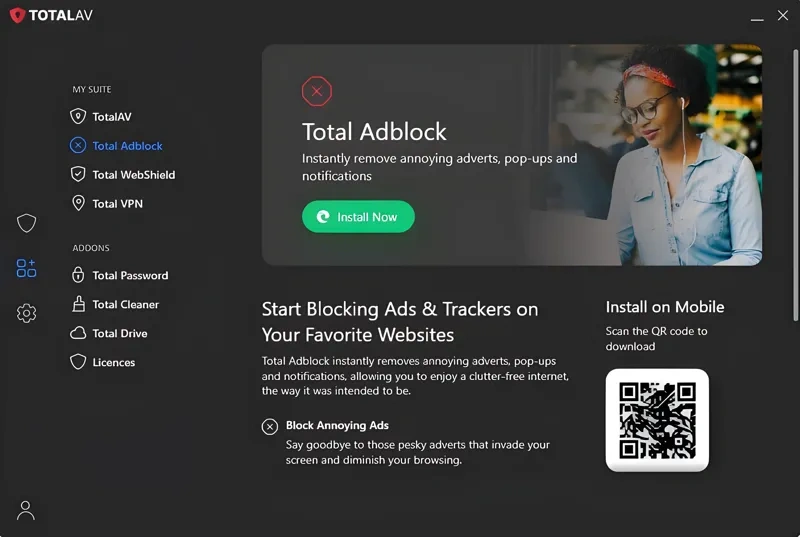Click the TotalAV logo in title bar
Viewport: 800px width, 537px height.
tap(52, 15)
